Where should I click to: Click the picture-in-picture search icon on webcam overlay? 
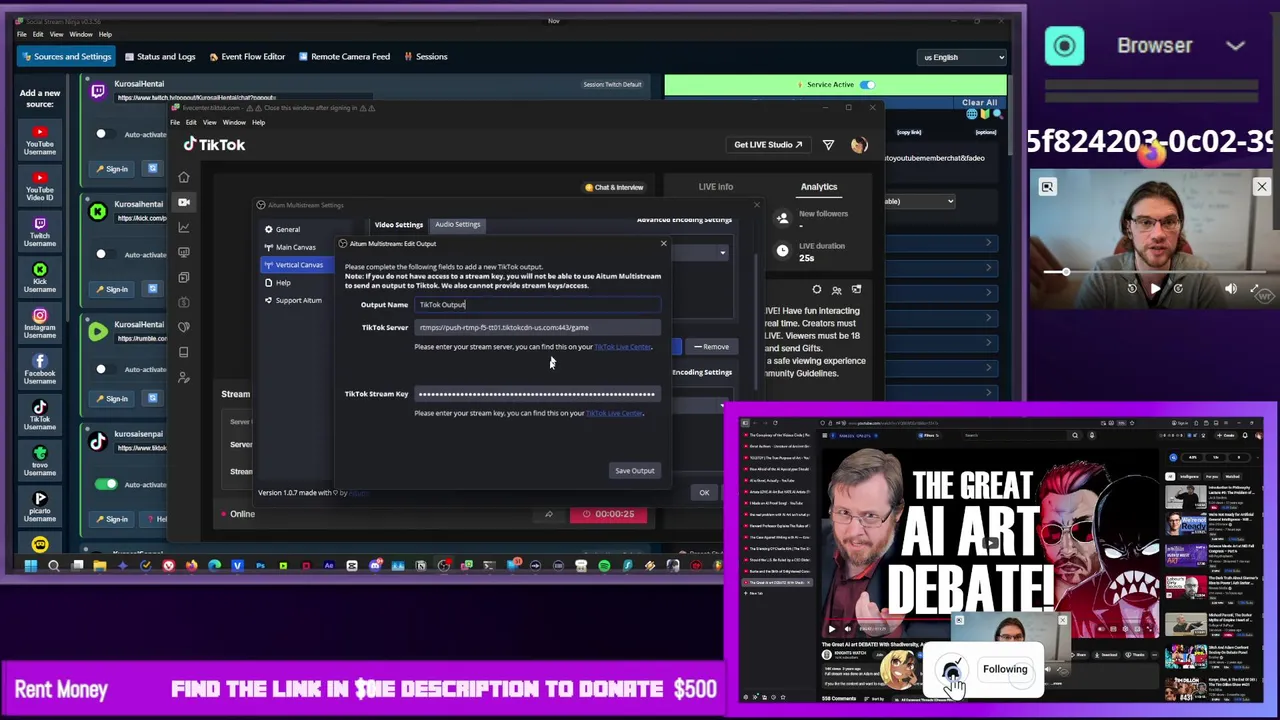1047,187
